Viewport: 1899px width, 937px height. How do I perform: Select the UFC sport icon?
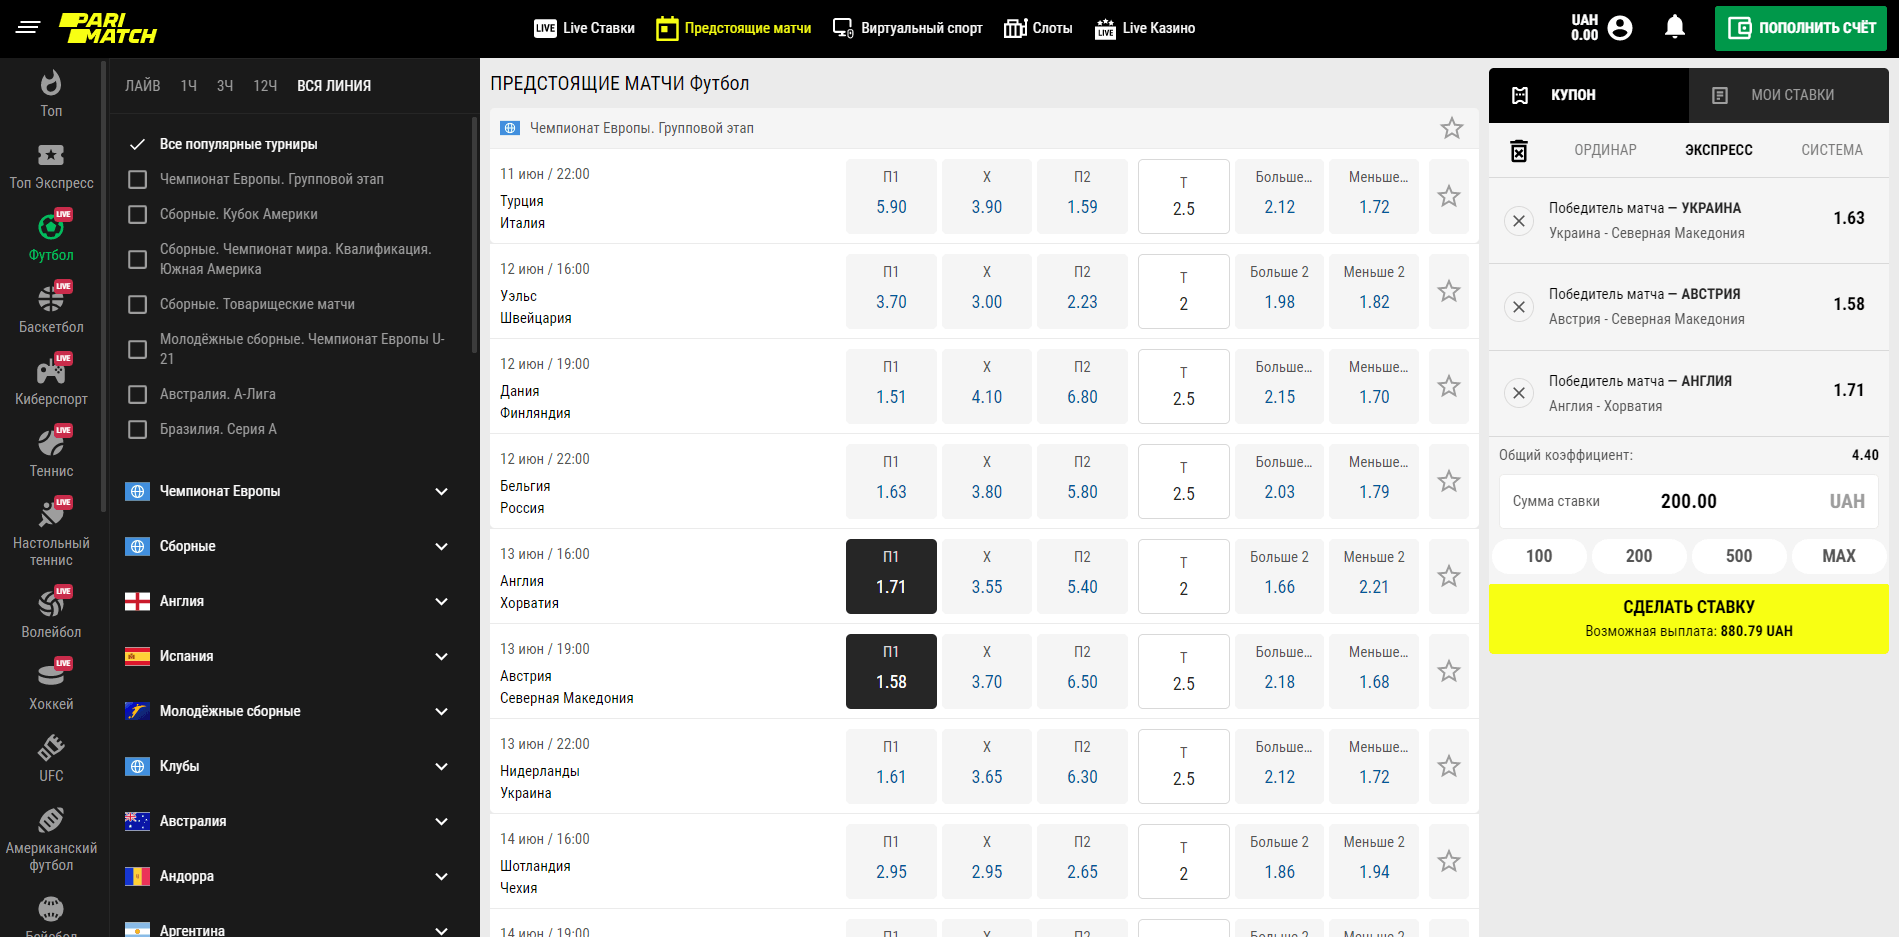pos(51,757)
